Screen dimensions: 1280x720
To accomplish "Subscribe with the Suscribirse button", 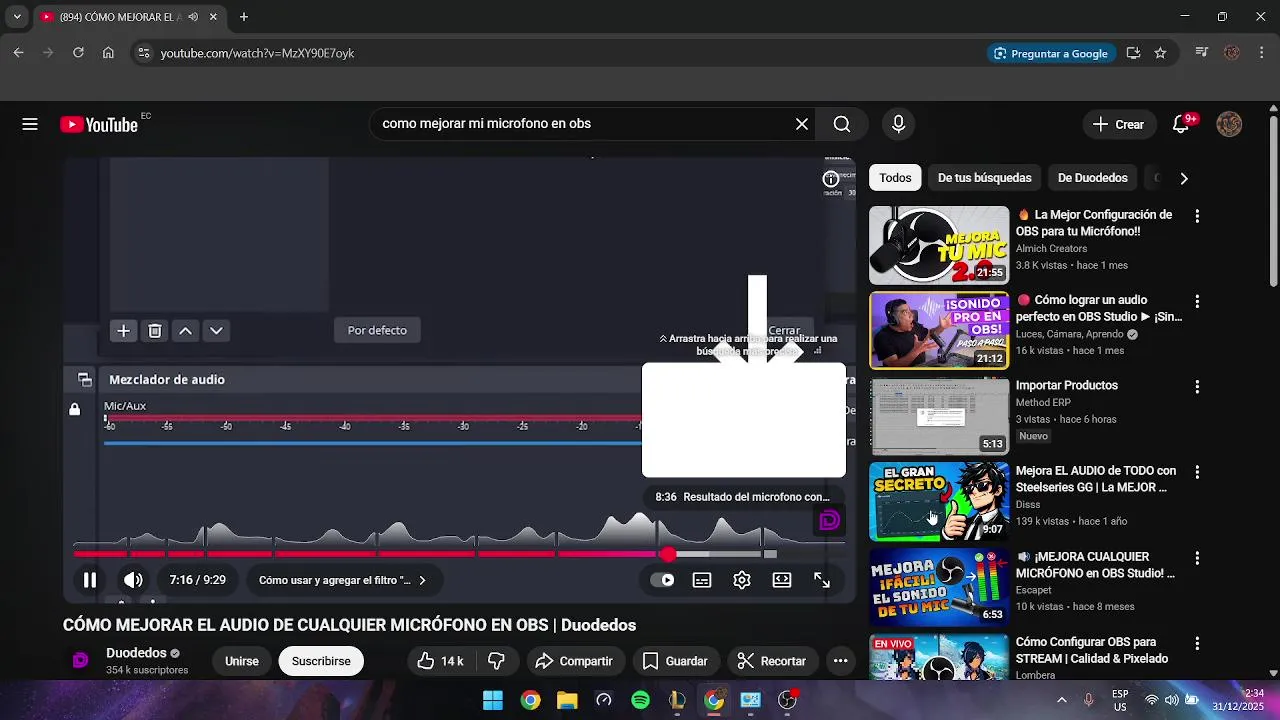I will coord(321,661).
